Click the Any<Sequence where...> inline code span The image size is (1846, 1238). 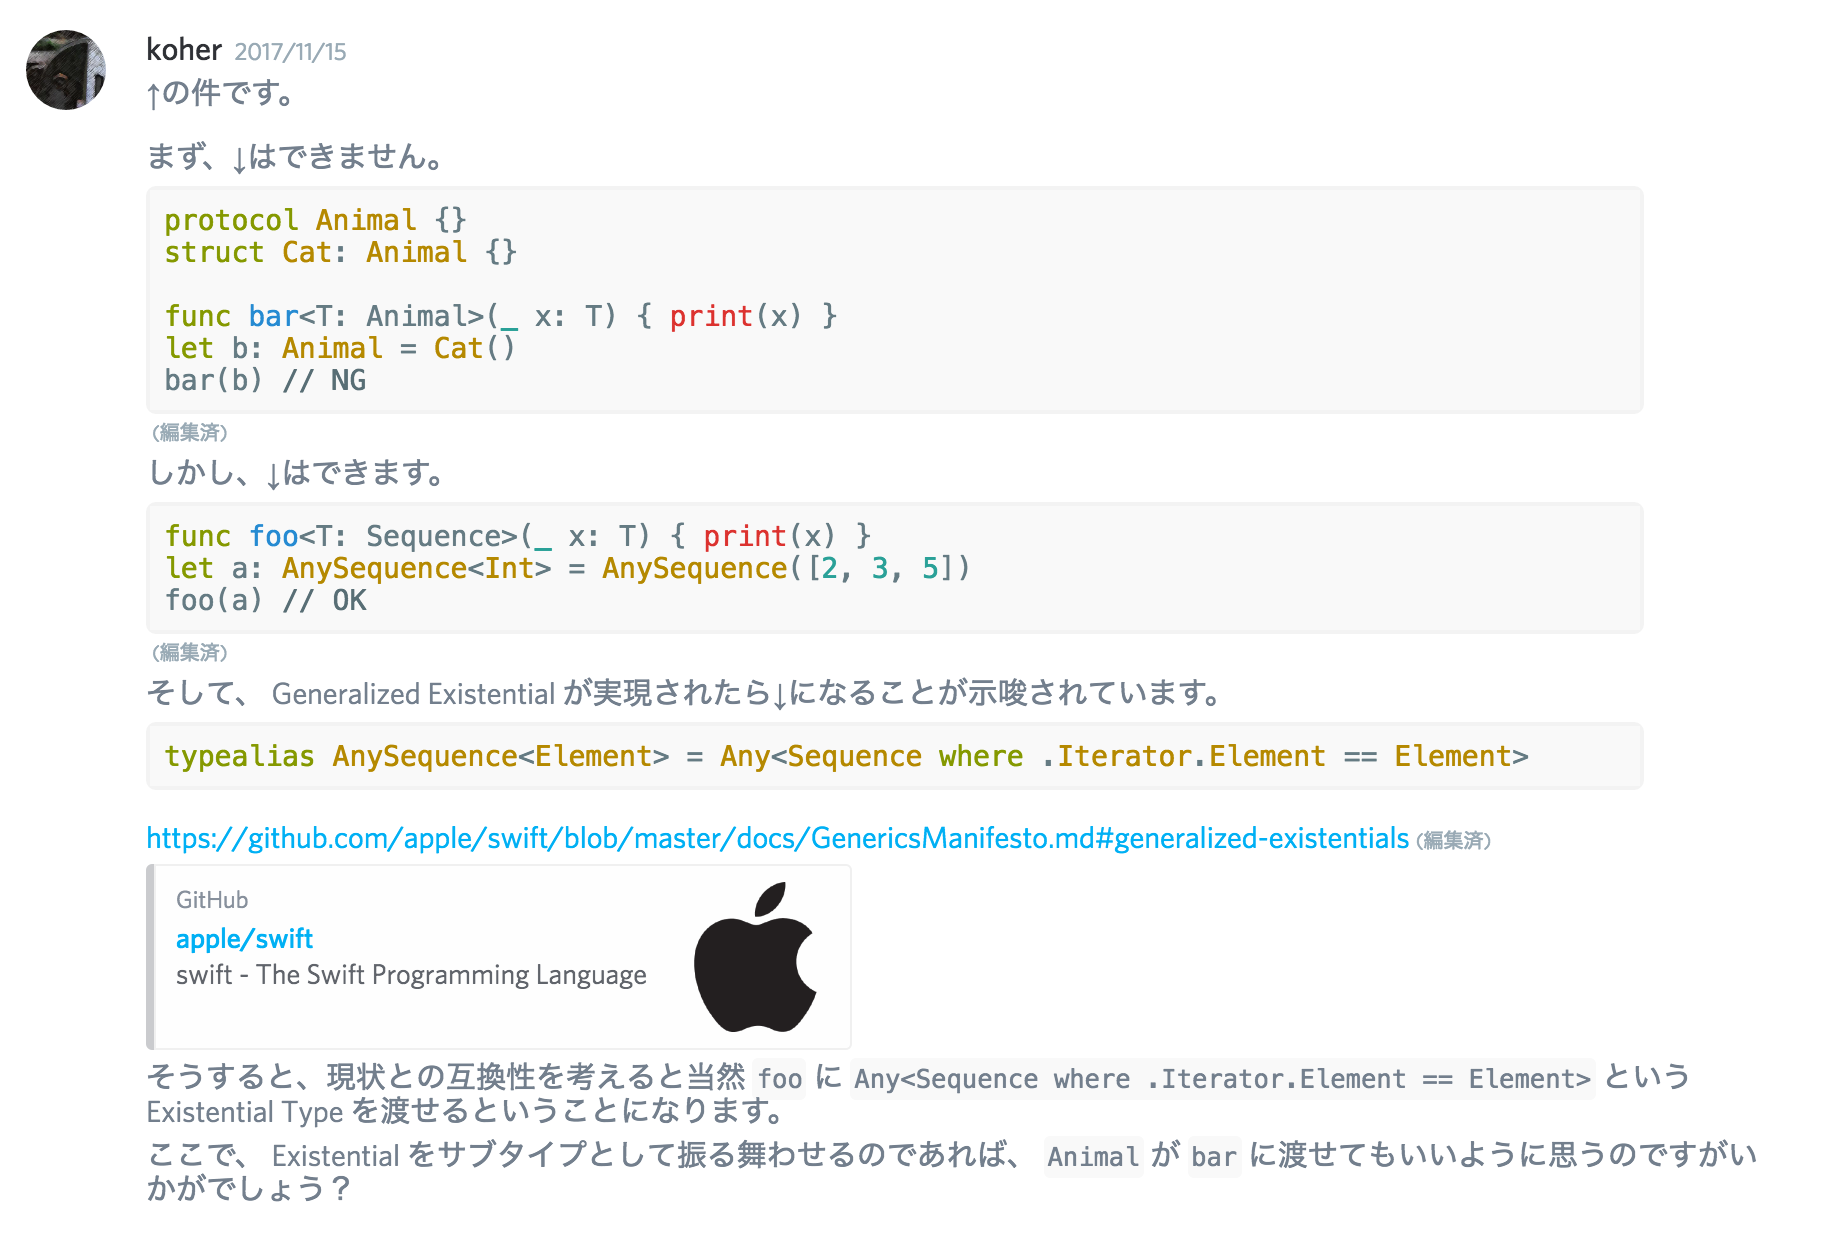tap(1220, 1078)
